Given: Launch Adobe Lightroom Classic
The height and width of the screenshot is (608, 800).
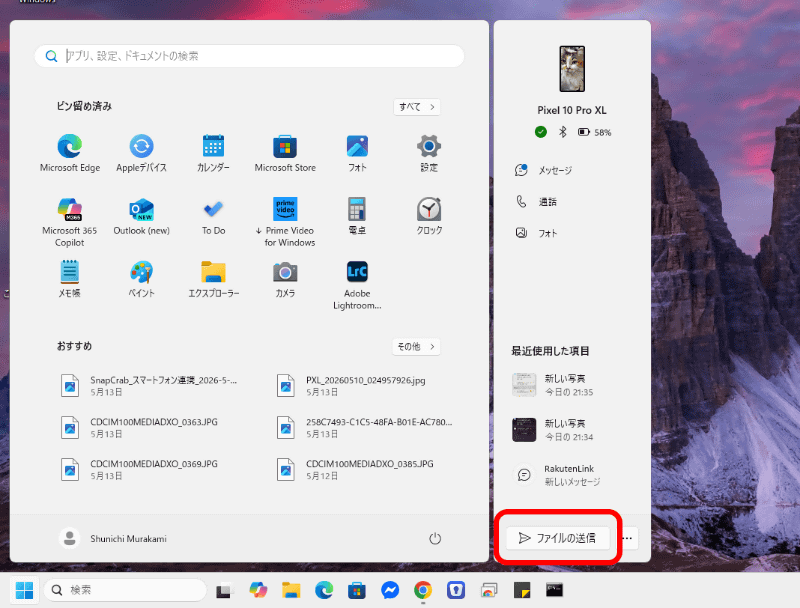Looking at the screenshot, I should click(x=357, y=284).
